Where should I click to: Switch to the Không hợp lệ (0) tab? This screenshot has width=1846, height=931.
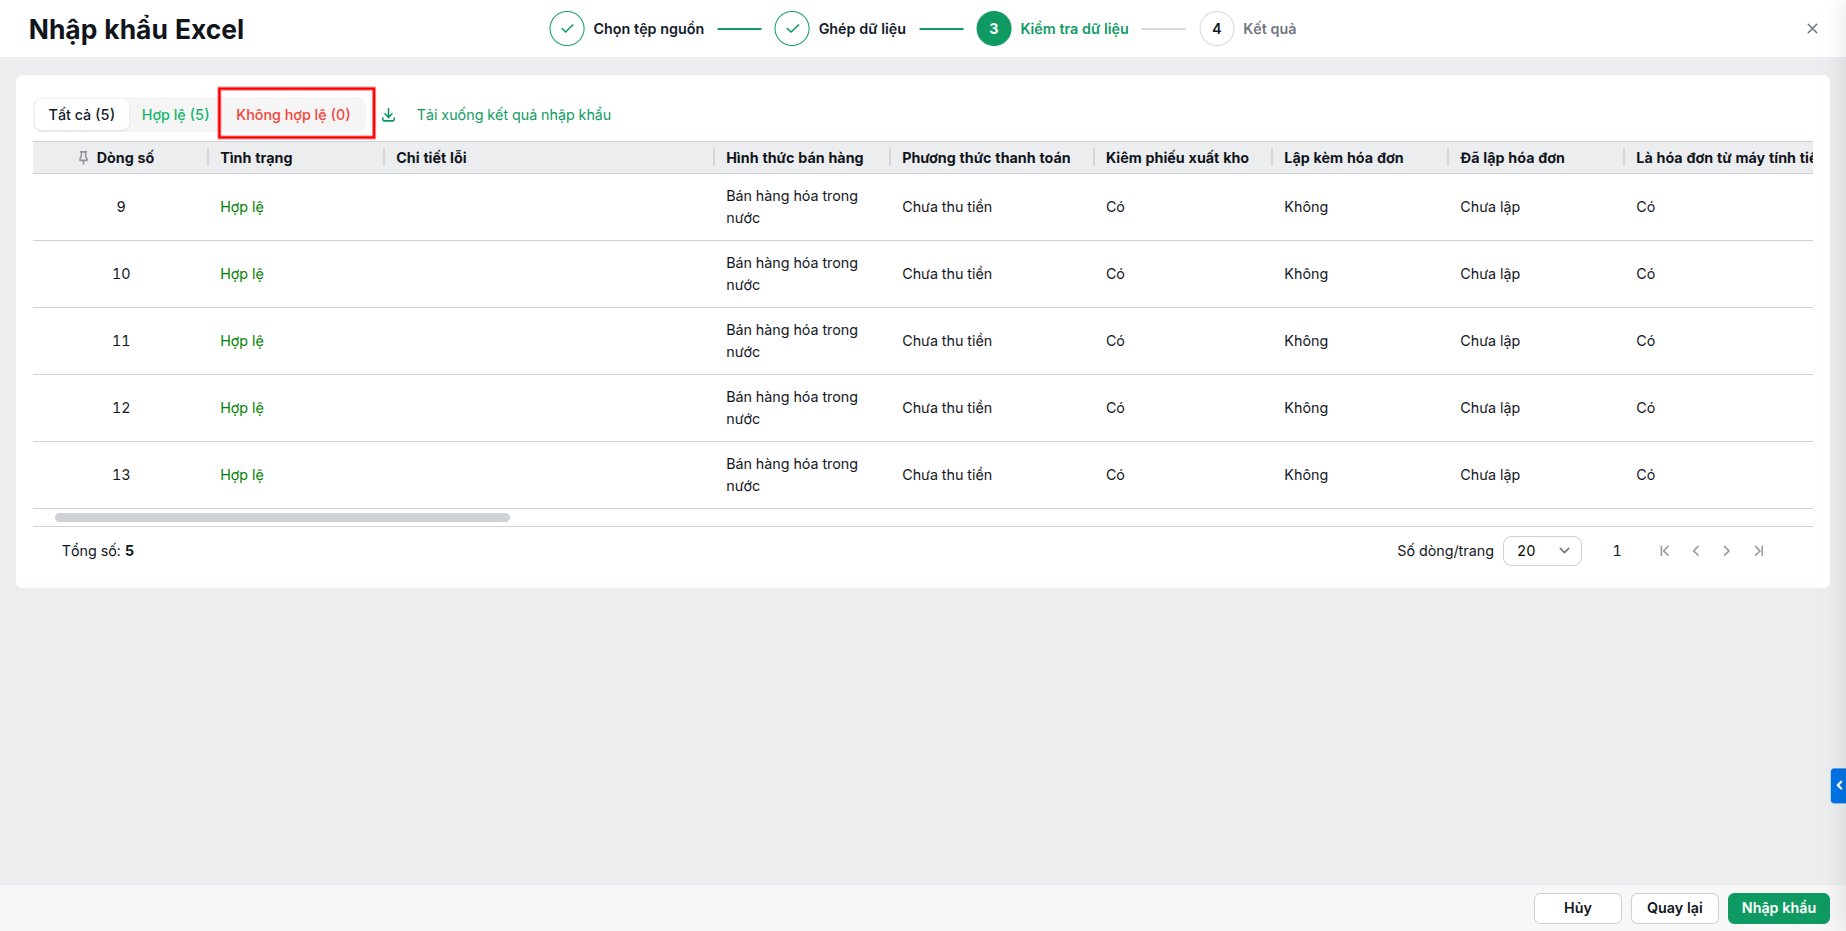(x=294, y=115)
